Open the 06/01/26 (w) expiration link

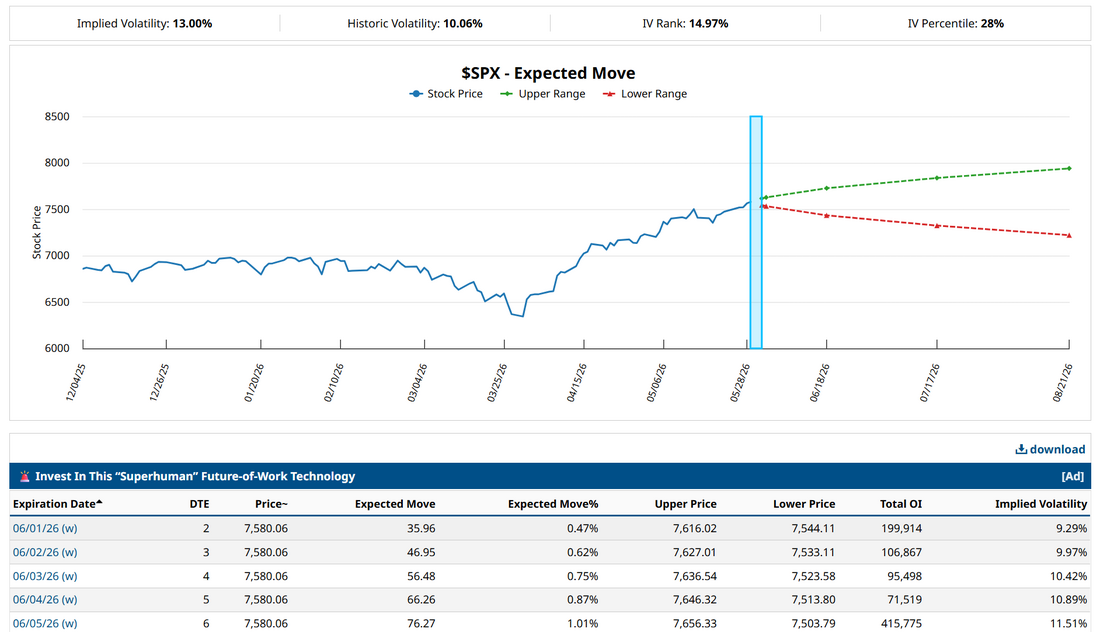point(45,528)
